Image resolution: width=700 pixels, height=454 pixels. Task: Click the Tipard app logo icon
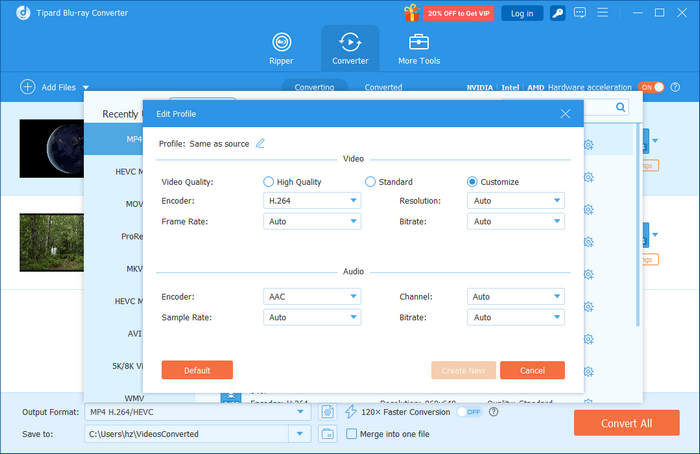pos(23,13)
